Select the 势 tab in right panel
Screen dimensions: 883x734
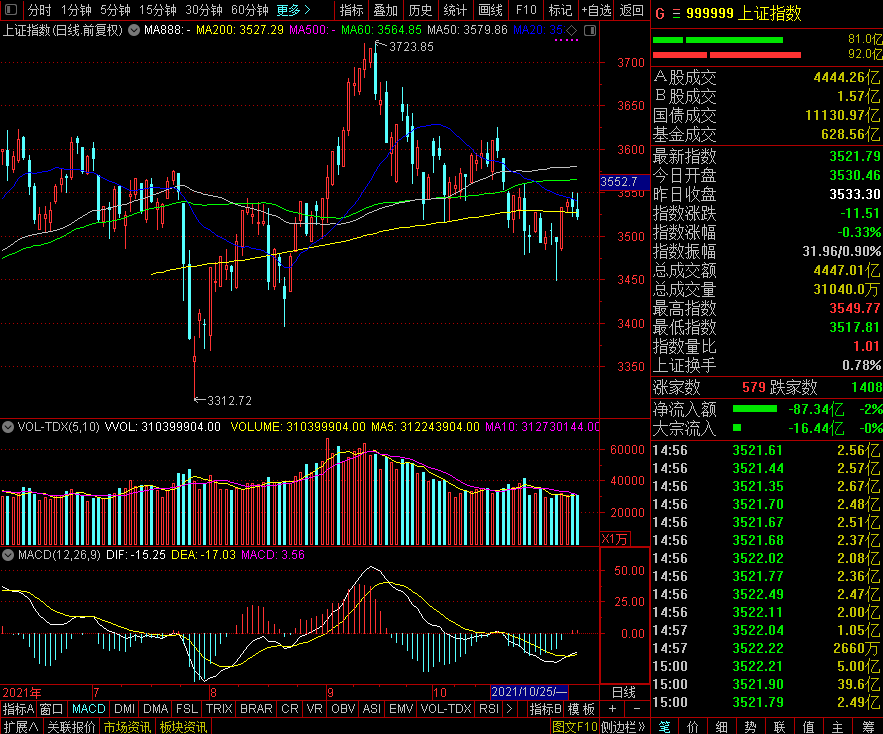[750, 726]
